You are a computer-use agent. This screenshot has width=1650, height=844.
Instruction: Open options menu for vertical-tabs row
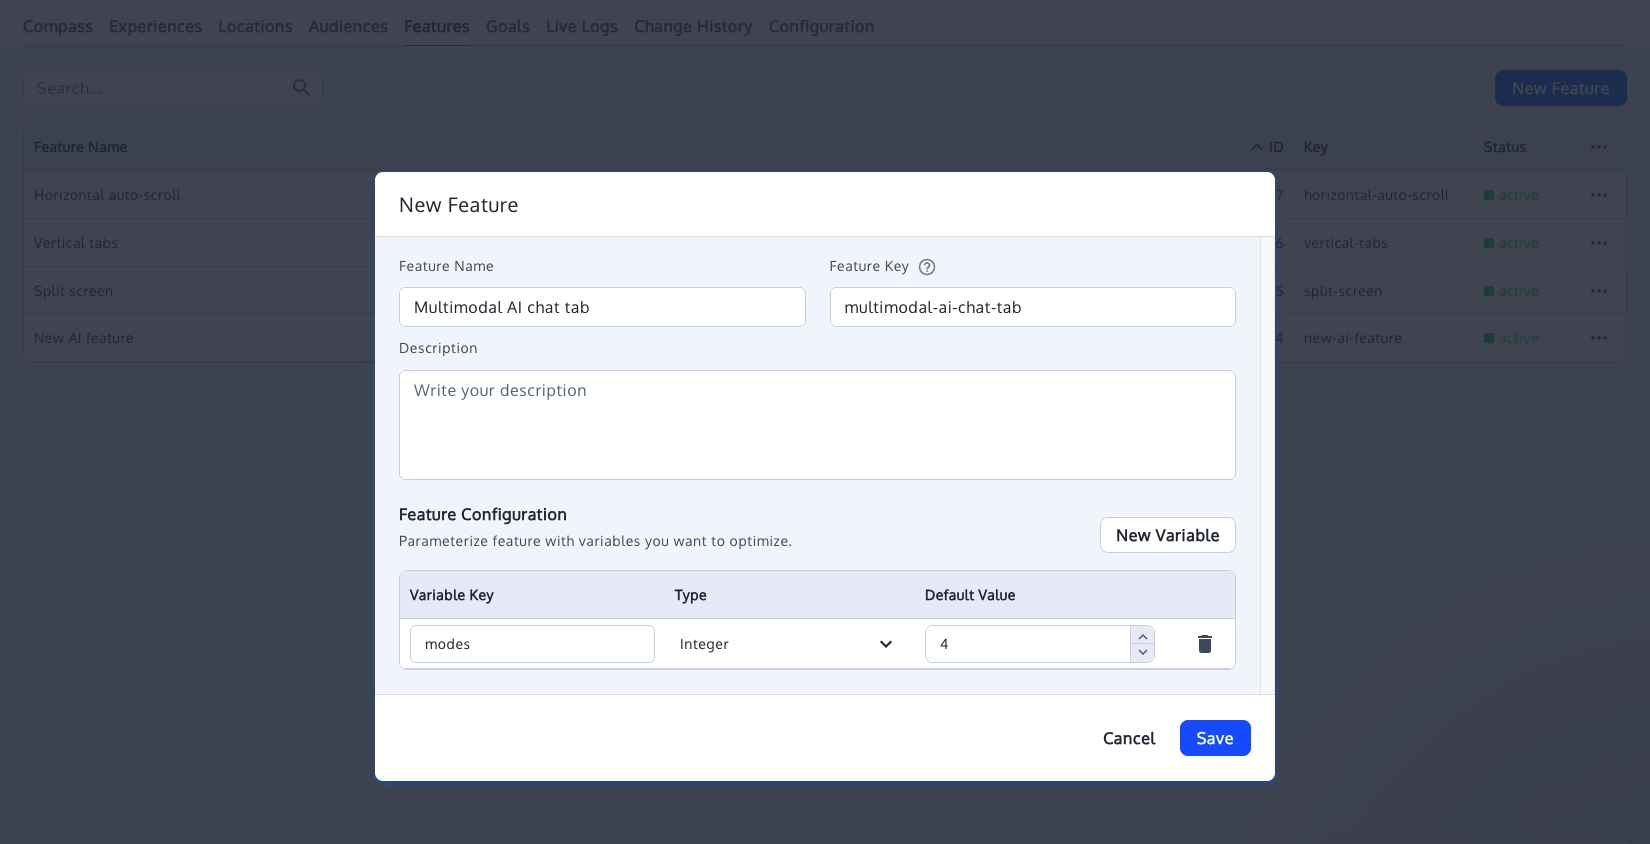pyautogui.click(x=1599, y=243)
